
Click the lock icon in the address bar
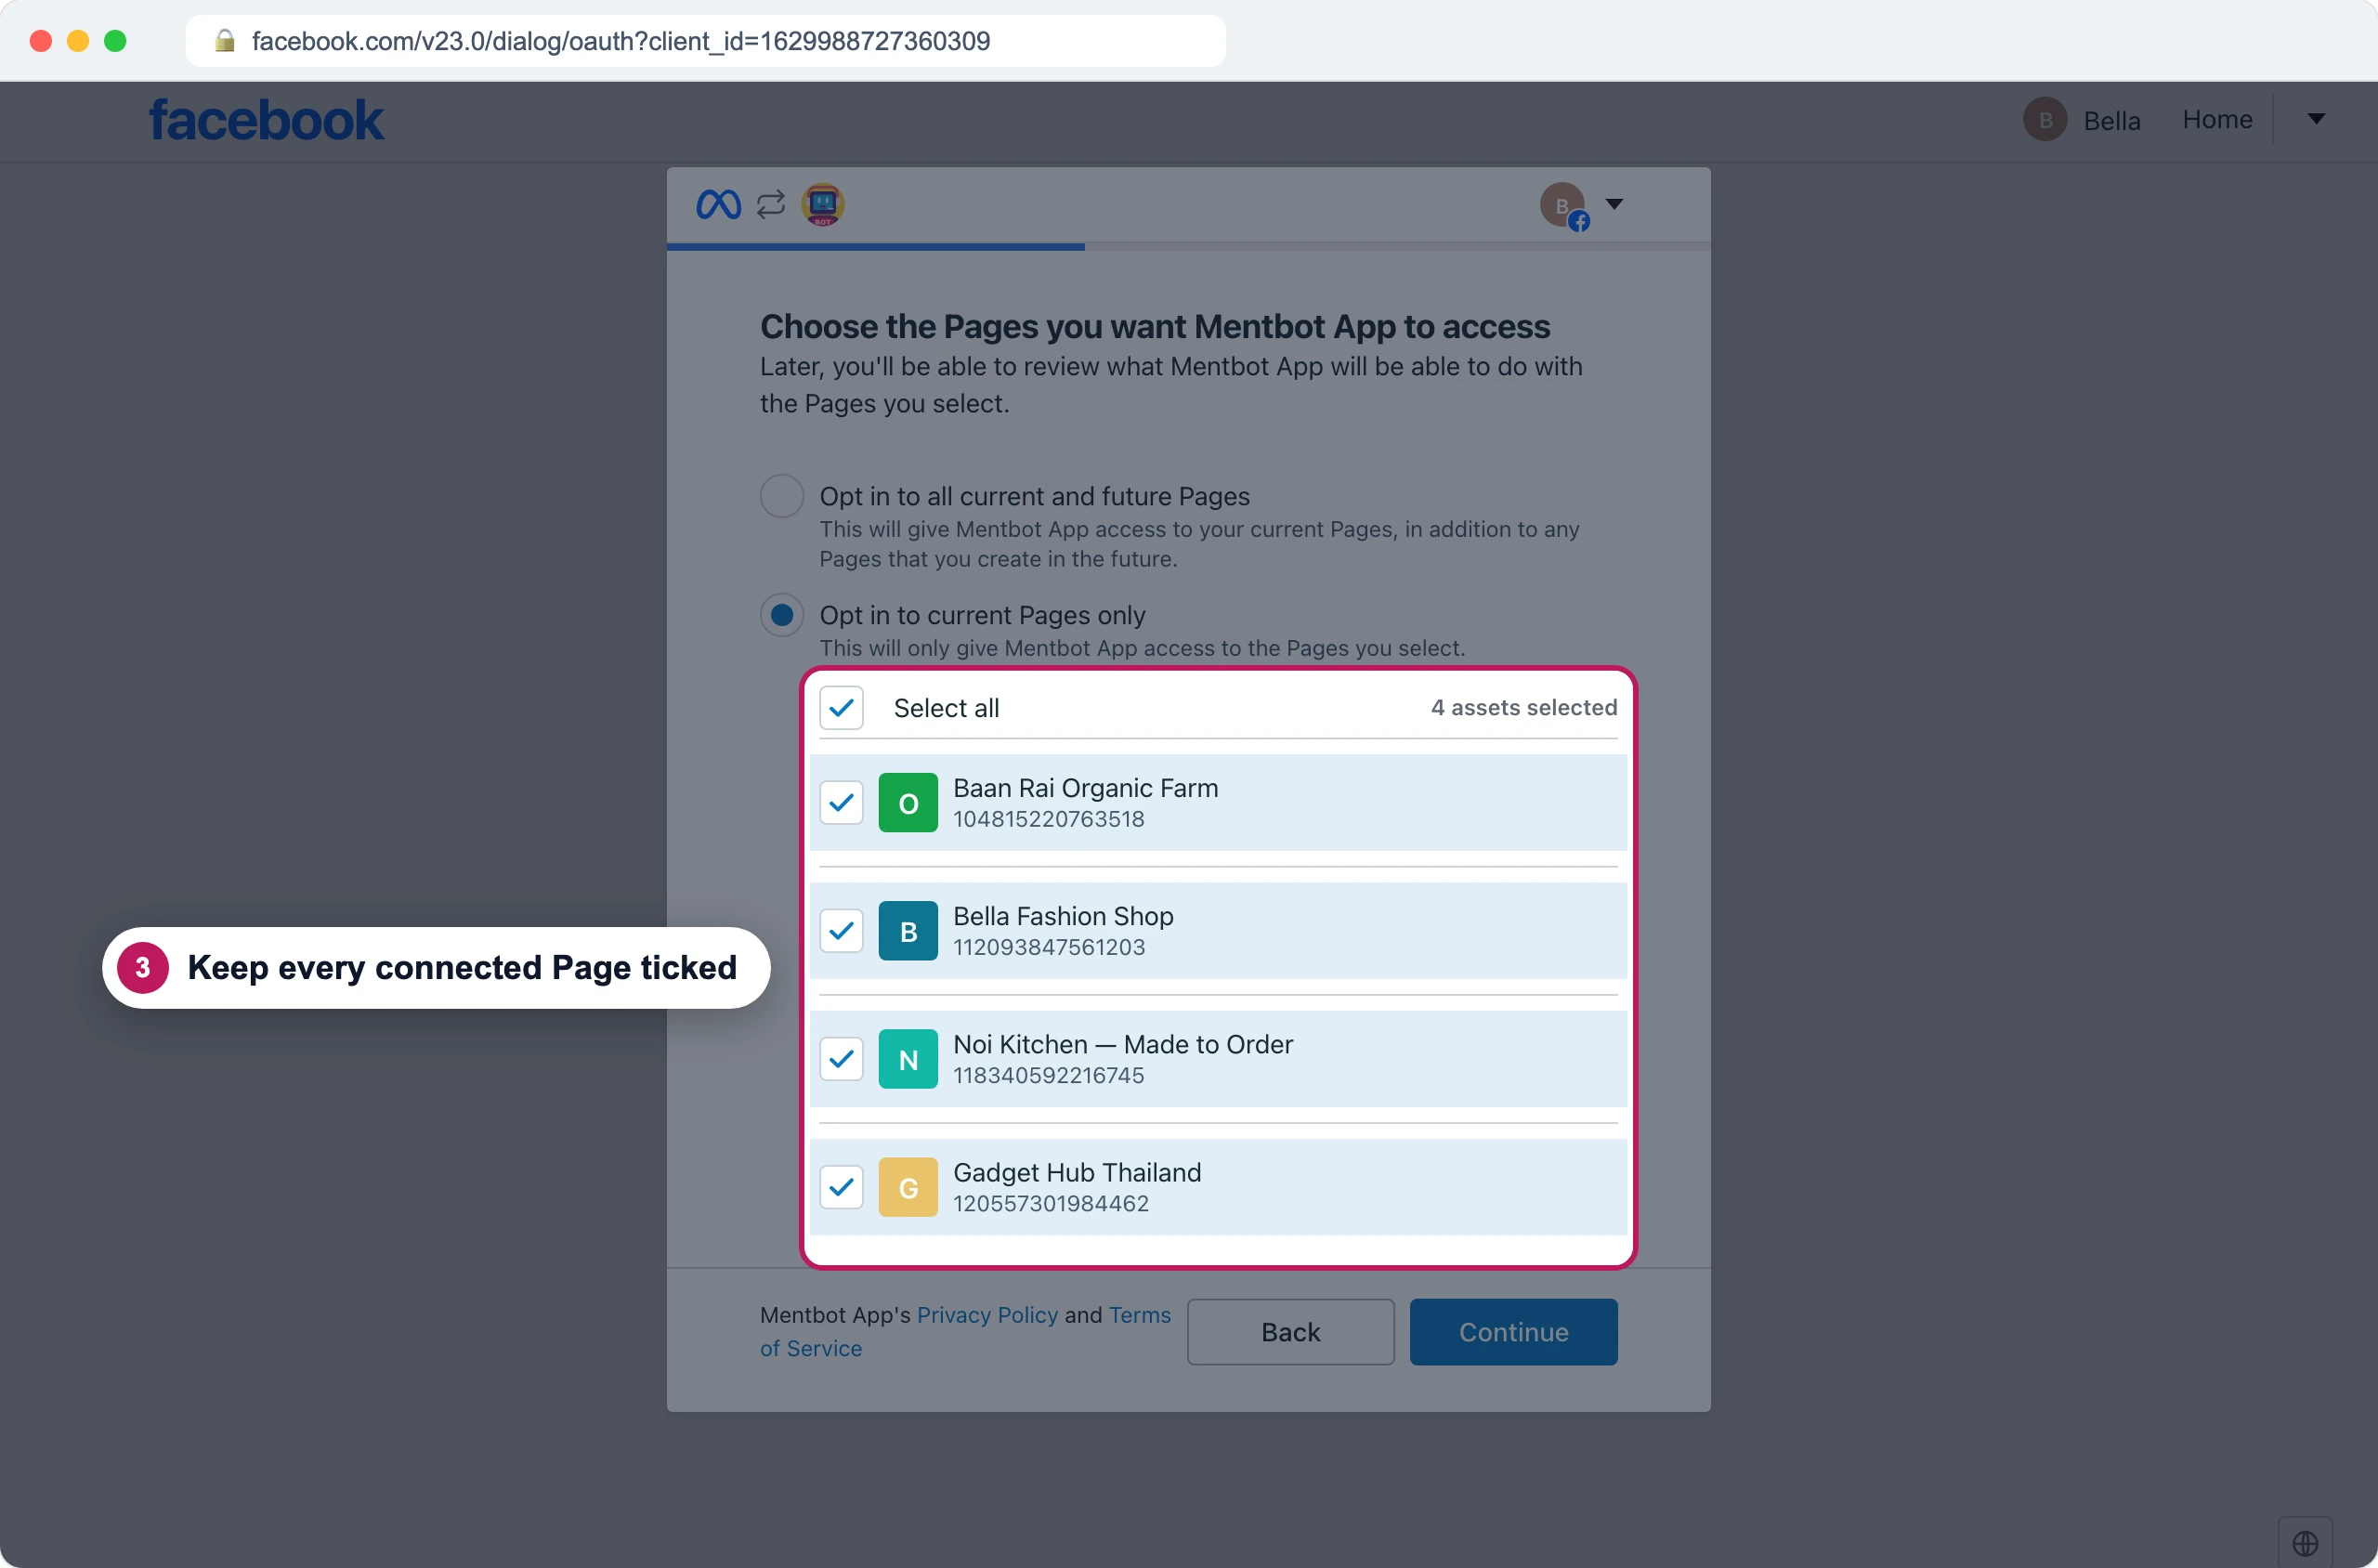click(225, 41)
